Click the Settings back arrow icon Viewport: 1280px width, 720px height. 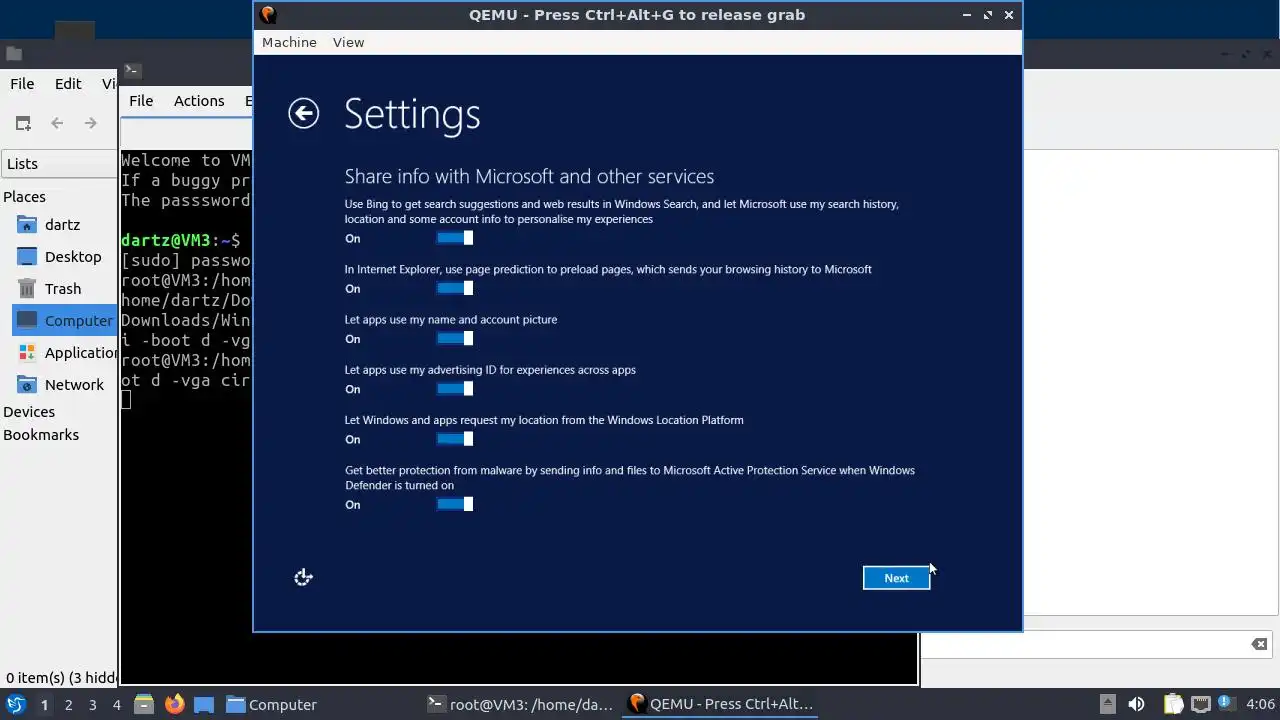tap(303, 113)
